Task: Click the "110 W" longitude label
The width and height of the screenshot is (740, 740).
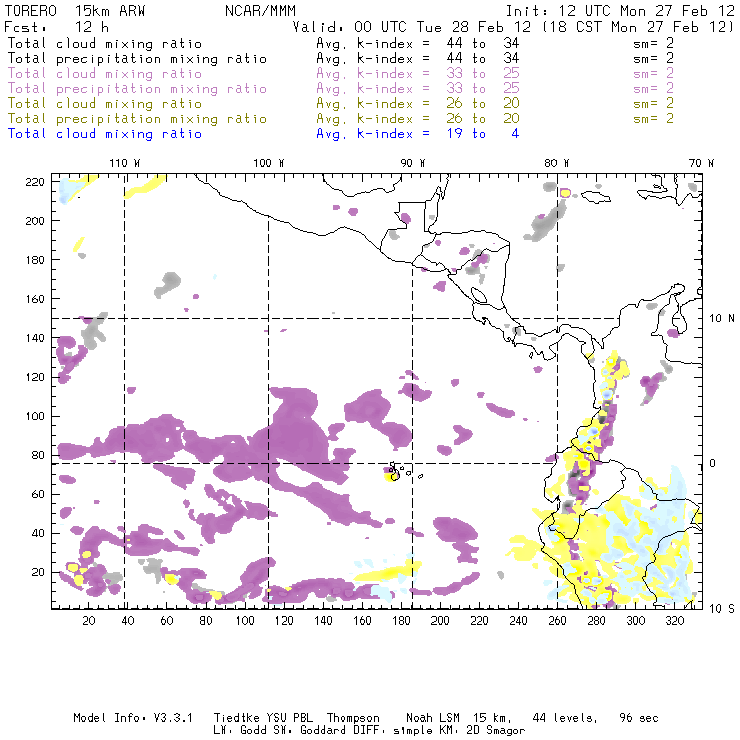Action: pos(125,163)
